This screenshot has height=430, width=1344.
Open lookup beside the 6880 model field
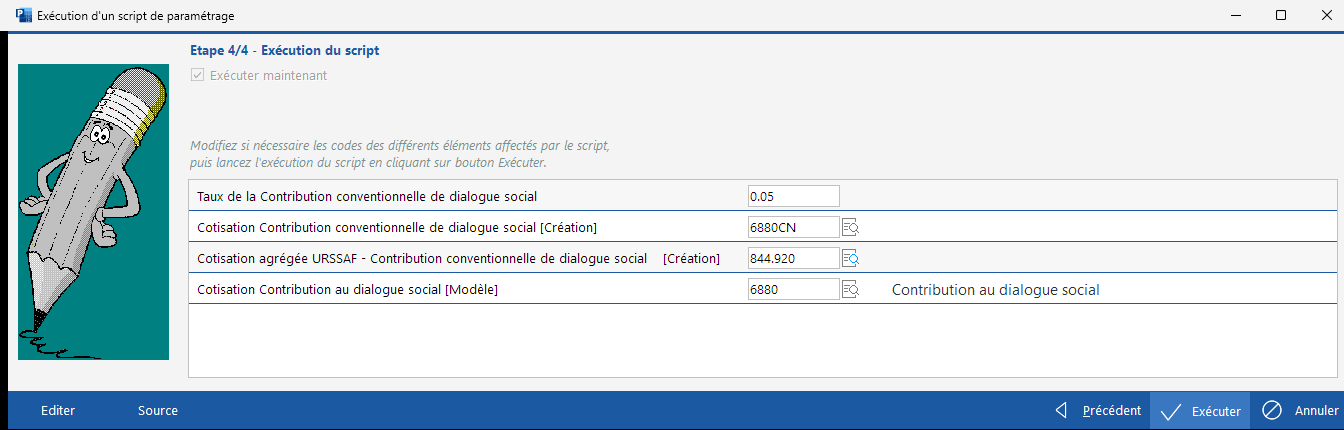(851, 290)
